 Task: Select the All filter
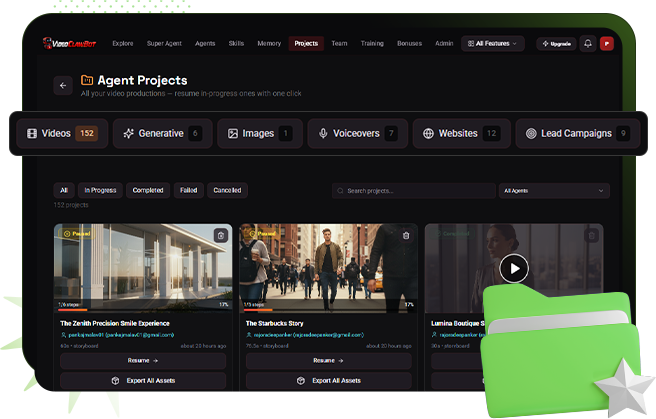click(64, 190)
